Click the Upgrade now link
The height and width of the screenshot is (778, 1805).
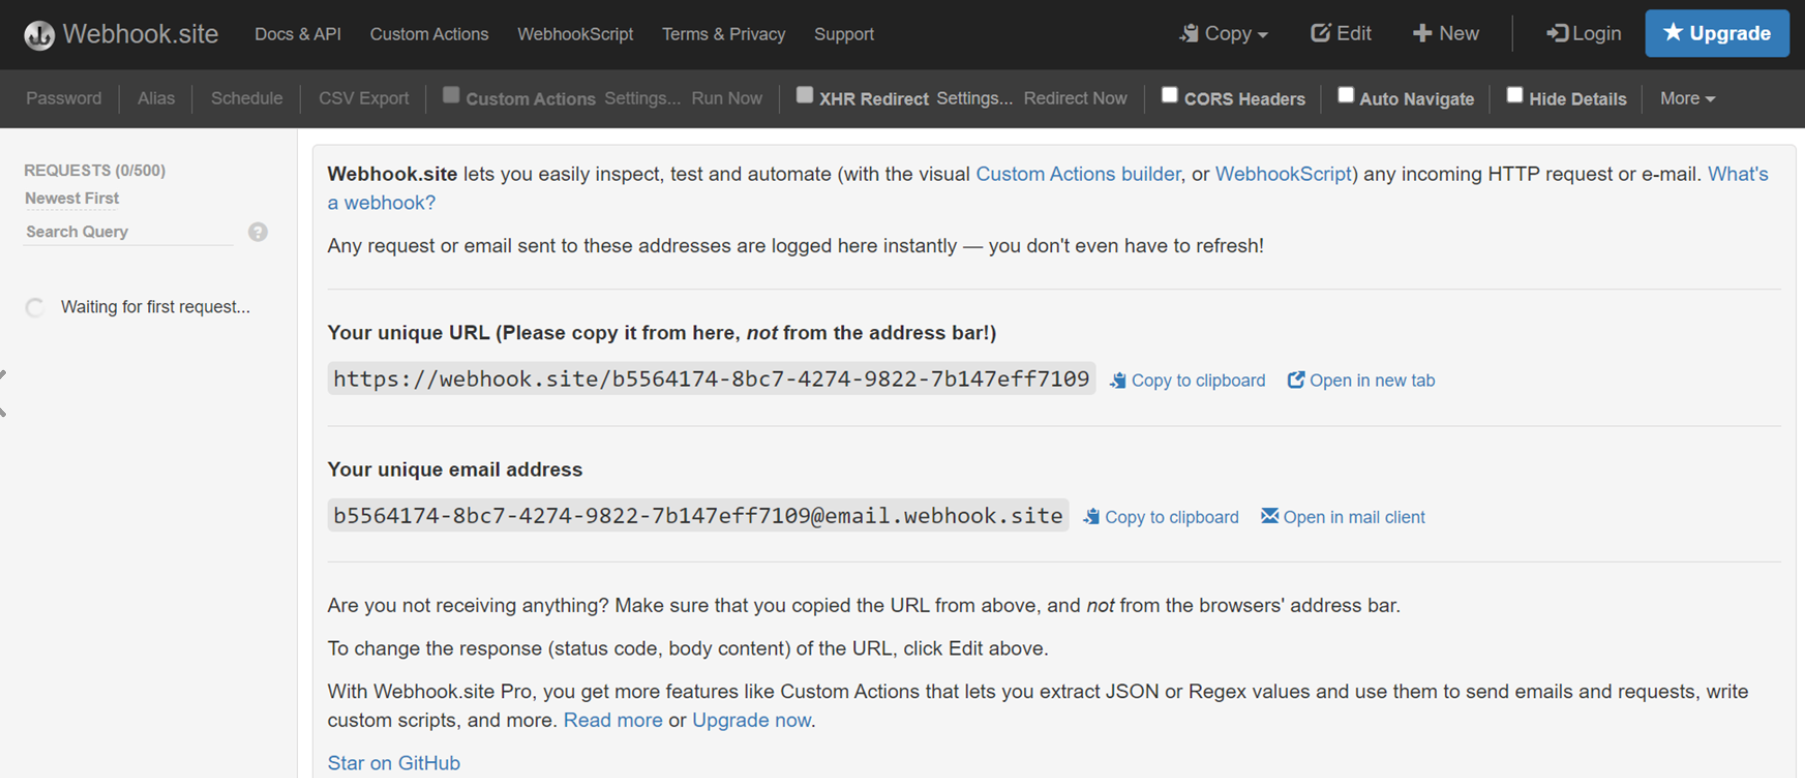(751, 720)
